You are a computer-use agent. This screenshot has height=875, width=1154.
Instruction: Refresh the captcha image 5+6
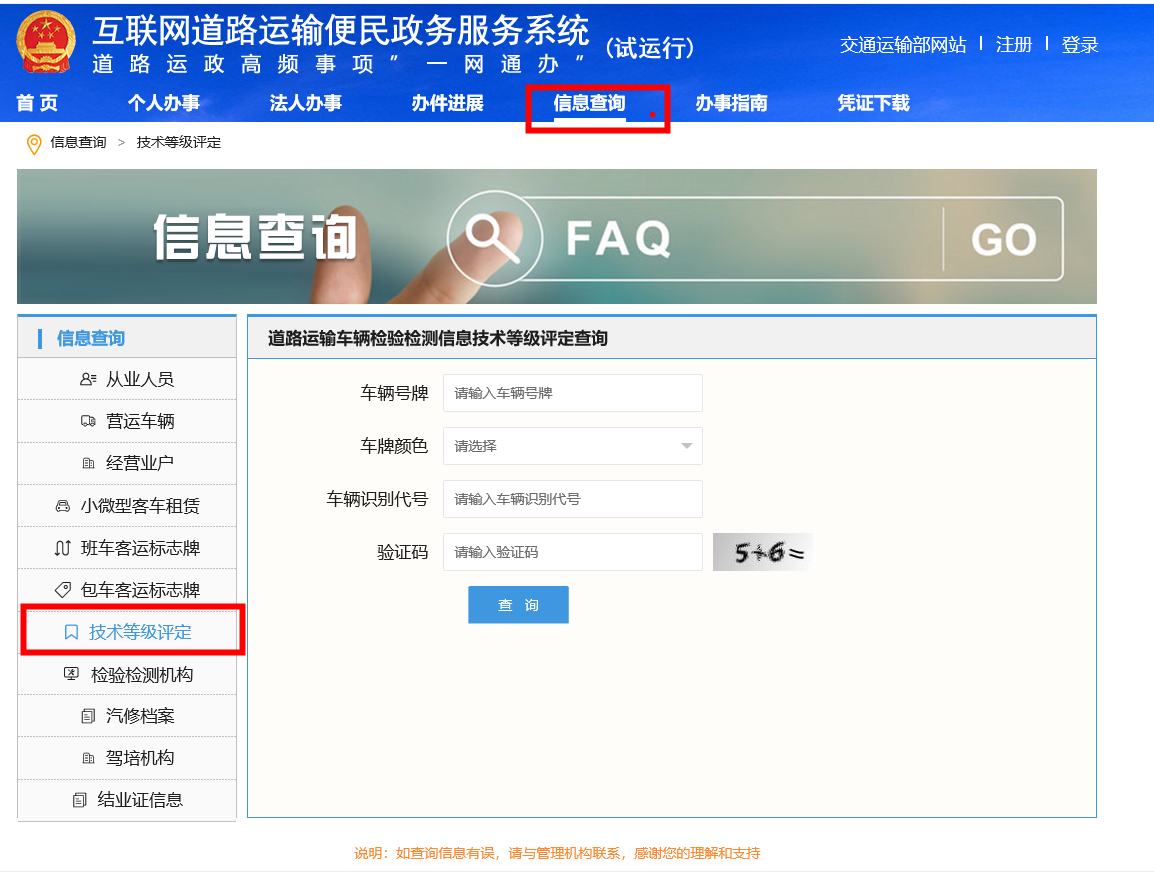(x=762, y=552)
